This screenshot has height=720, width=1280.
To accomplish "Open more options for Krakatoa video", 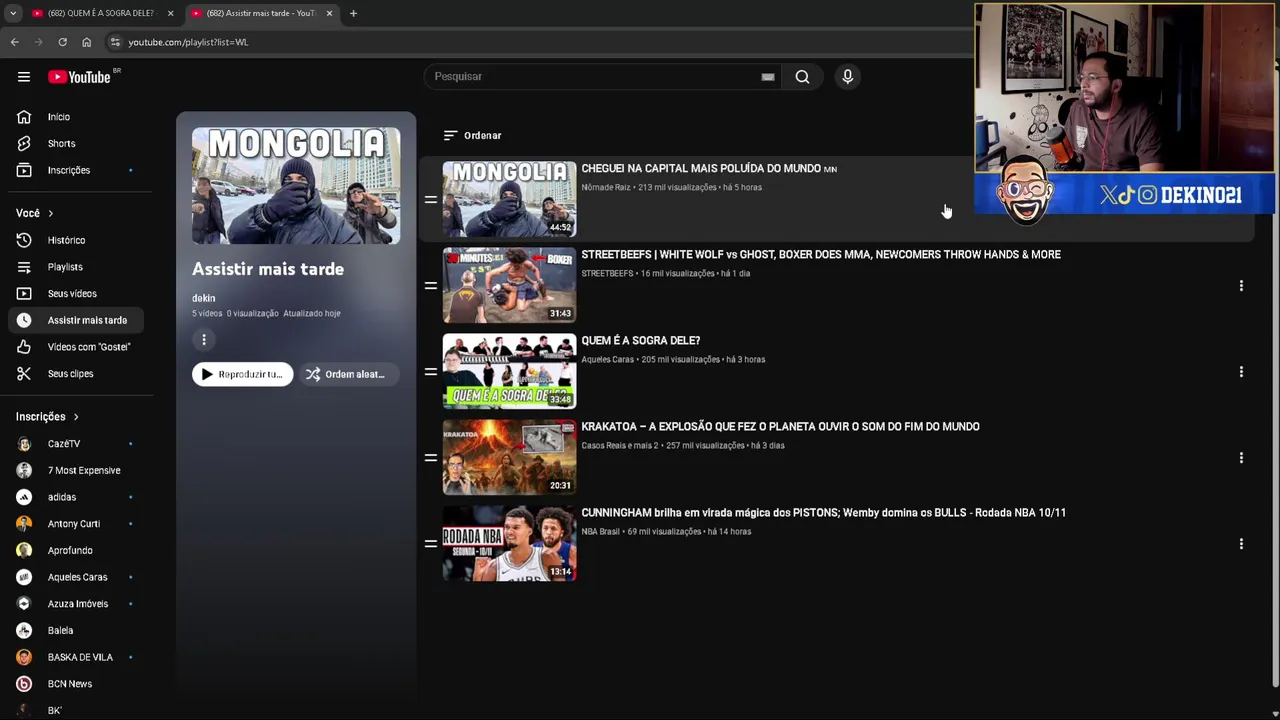I will [1241, 458].
